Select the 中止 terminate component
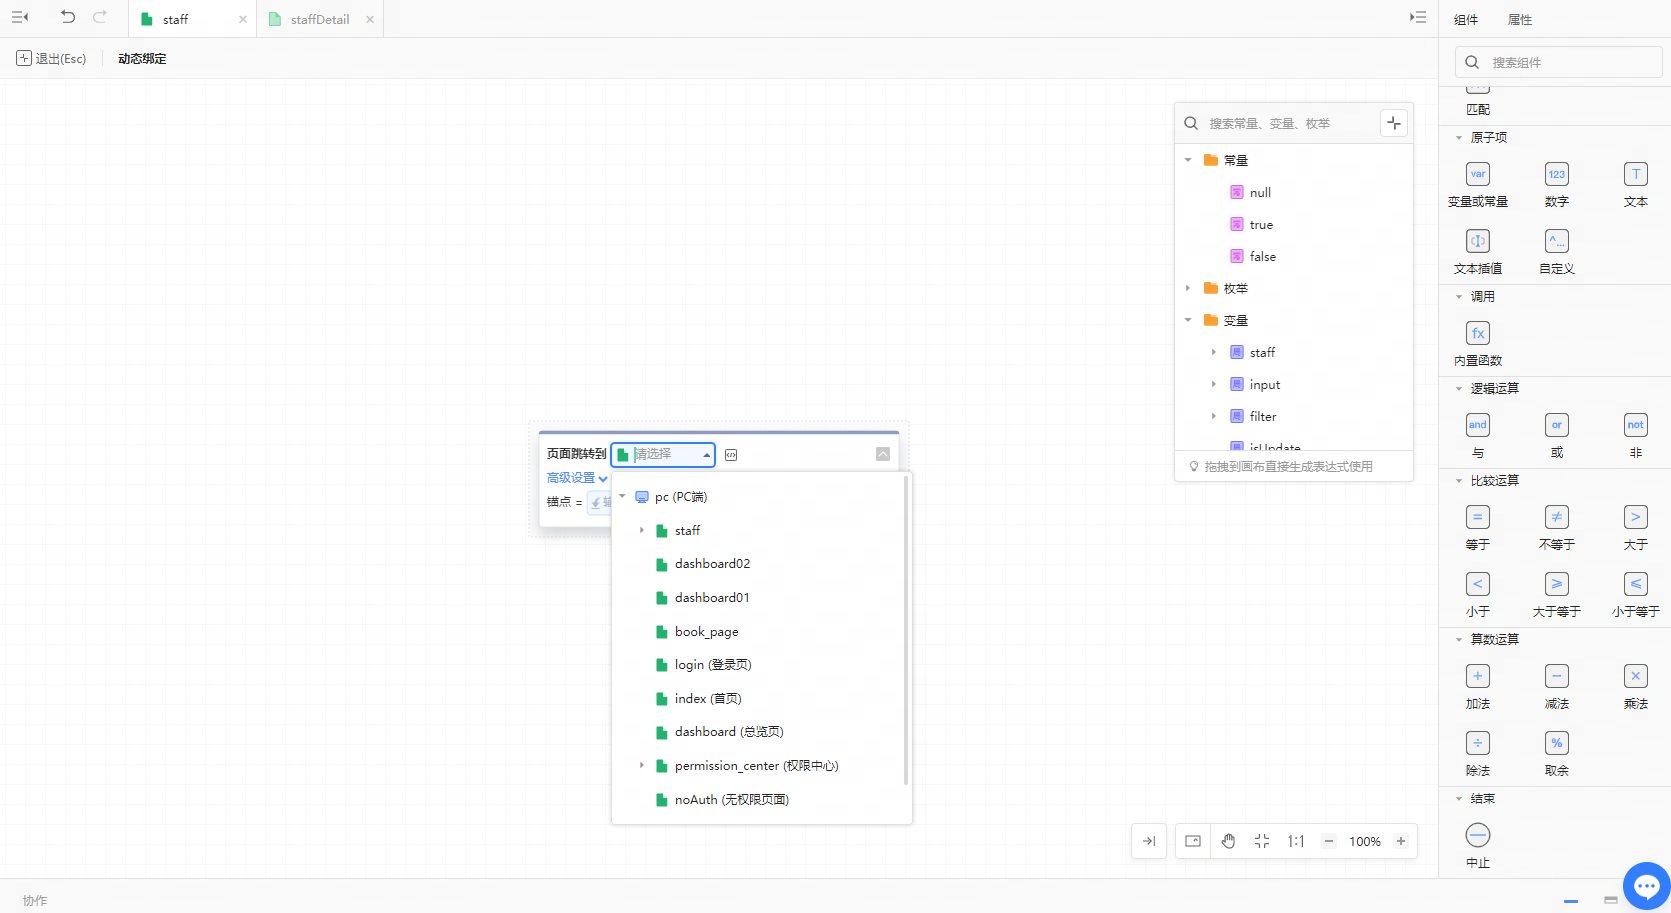1671x913 pixels. 1478,835
